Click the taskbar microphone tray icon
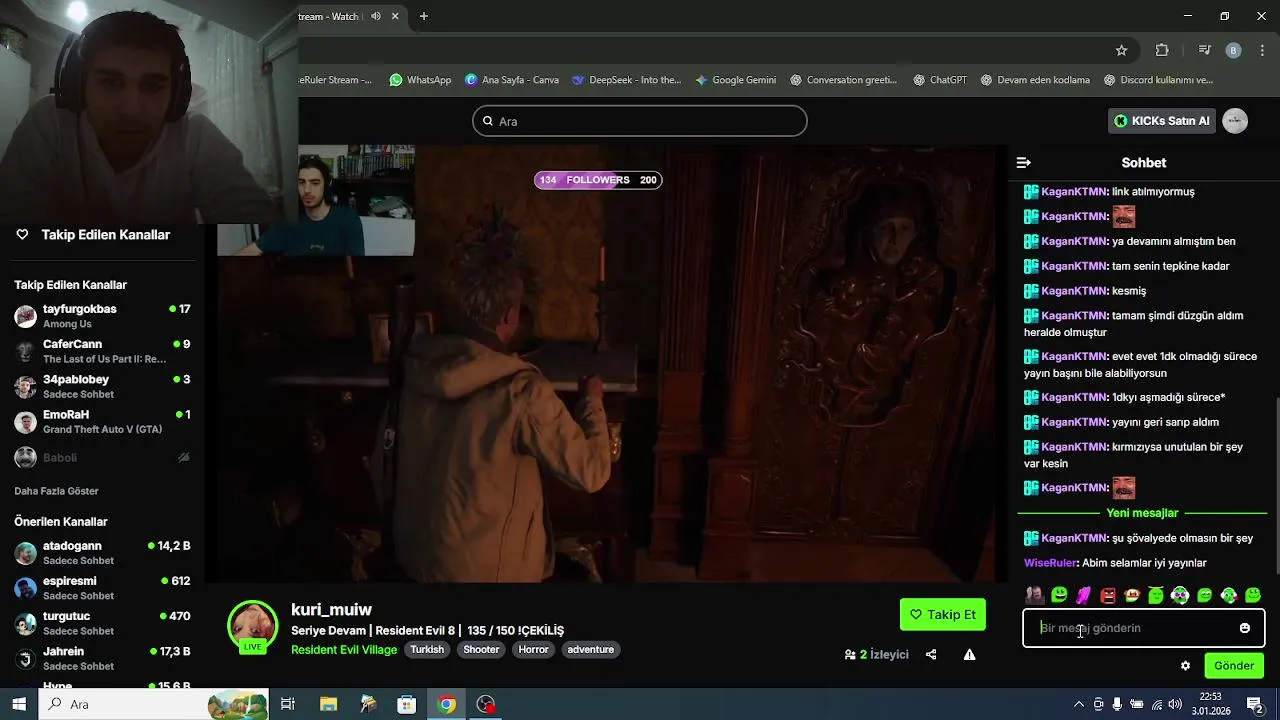 click(1117, 704)
